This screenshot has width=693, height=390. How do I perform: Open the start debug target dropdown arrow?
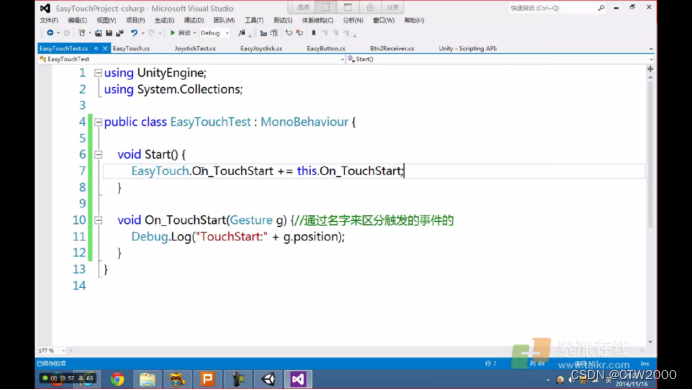194,33
